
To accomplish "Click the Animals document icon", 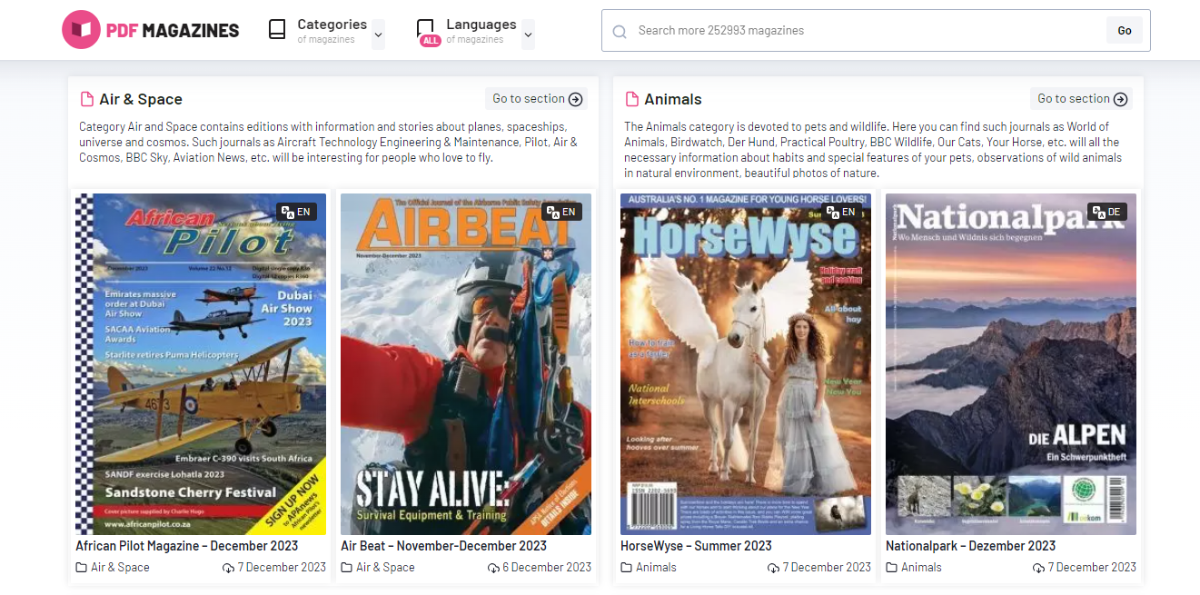I will [x=632, y=99].
